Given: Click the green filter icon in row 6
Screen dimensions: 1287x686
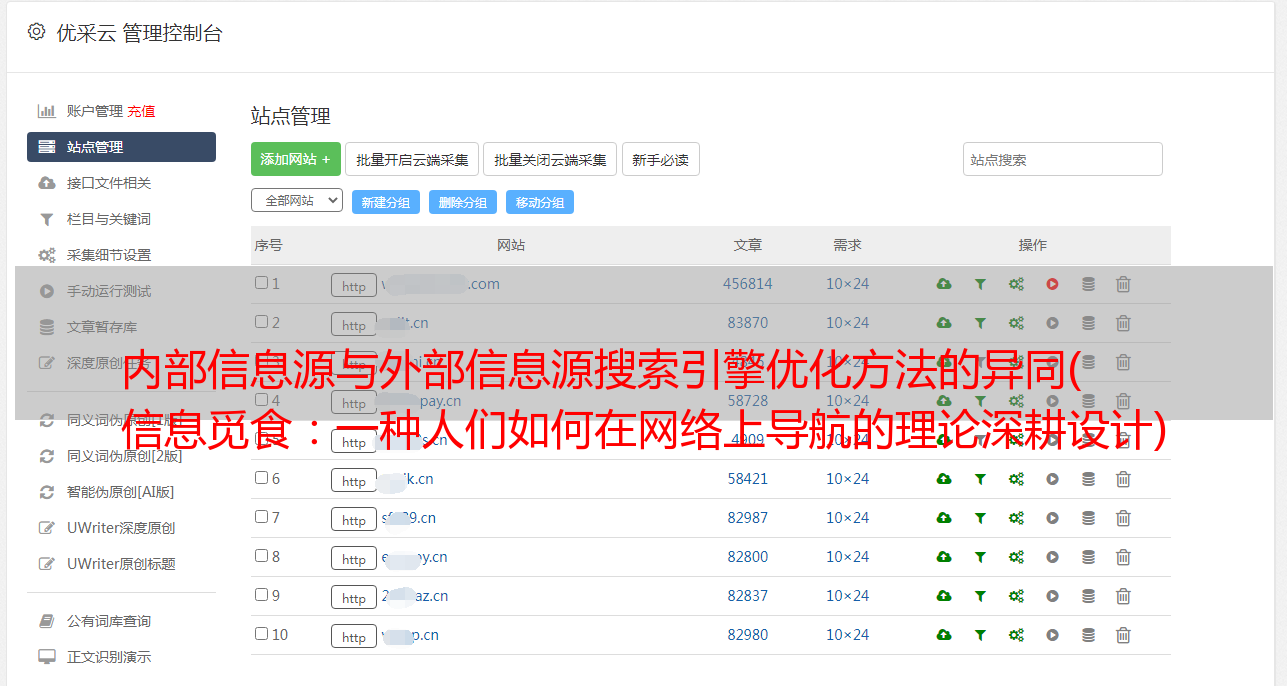Looking at the screenshot, I should point(980,479).
